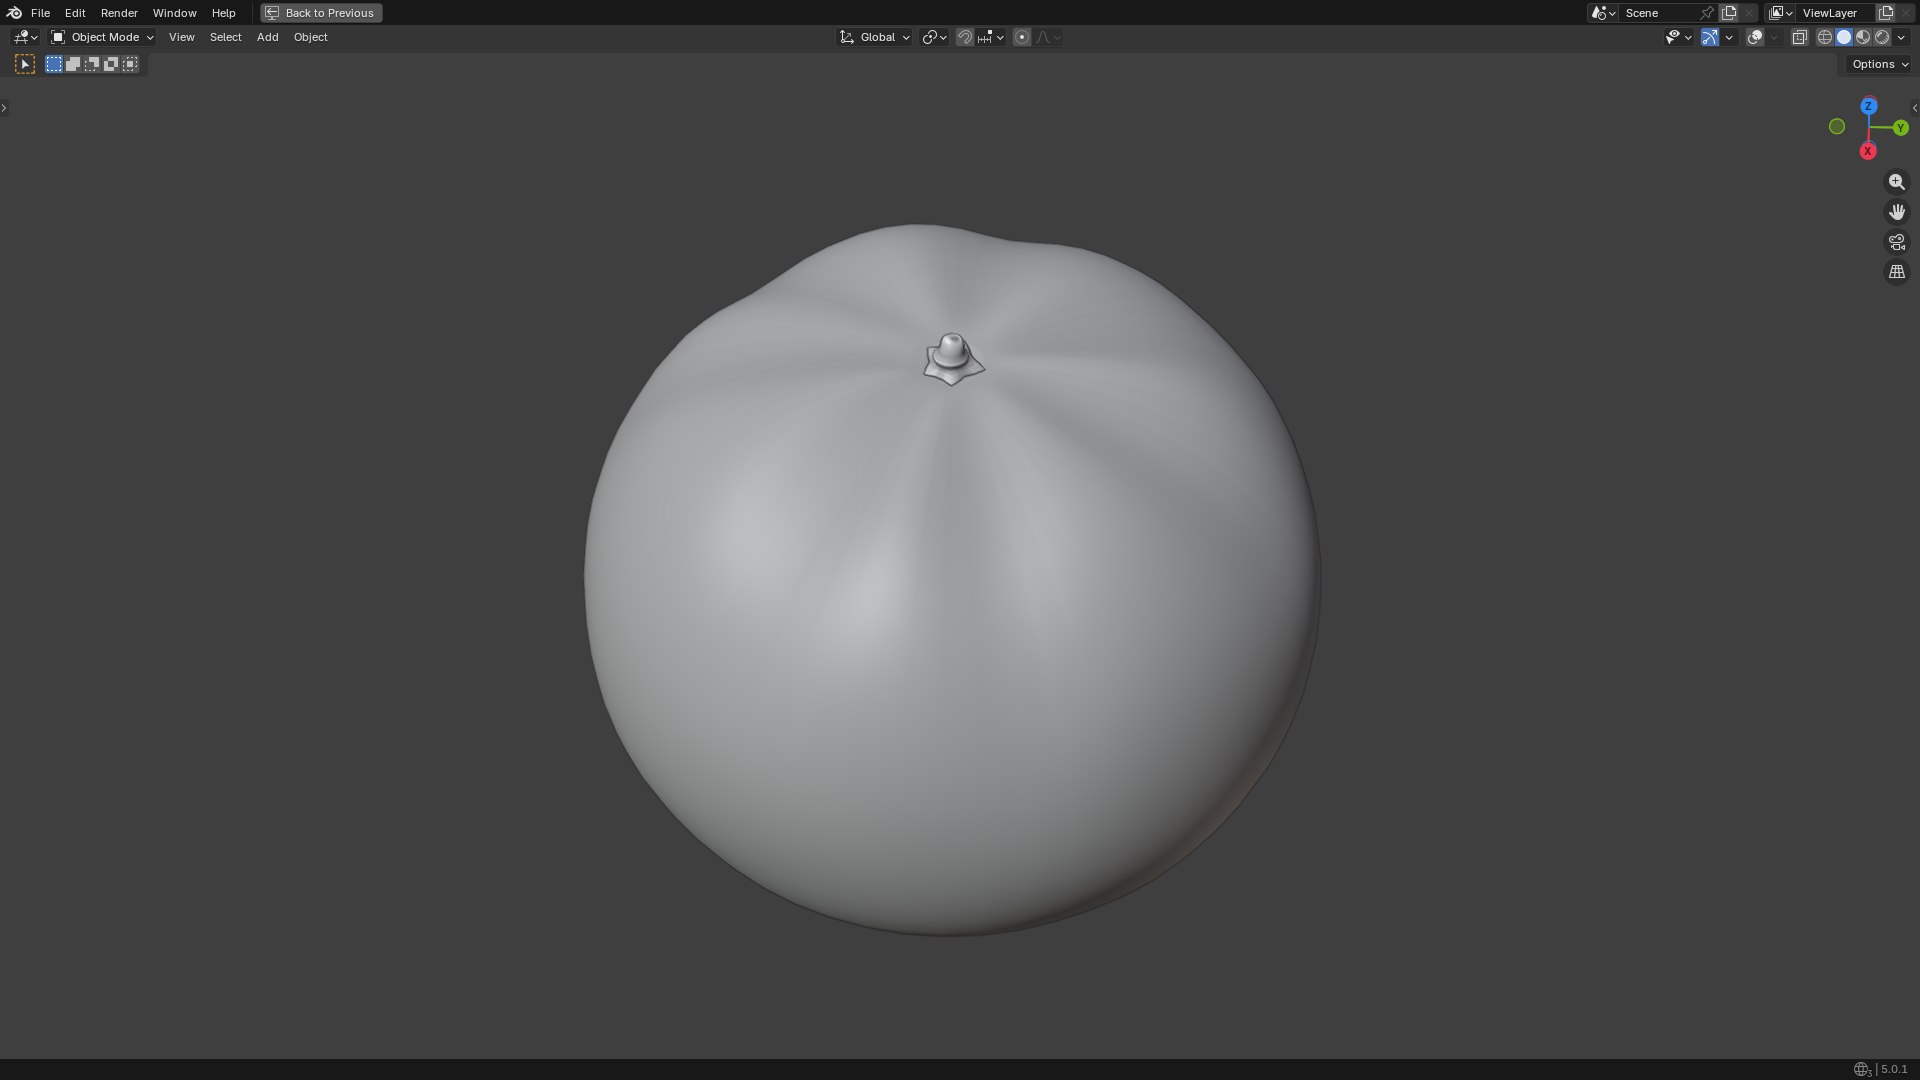
Task: Open the Select menu in viewport header
Action: point(225,37)
